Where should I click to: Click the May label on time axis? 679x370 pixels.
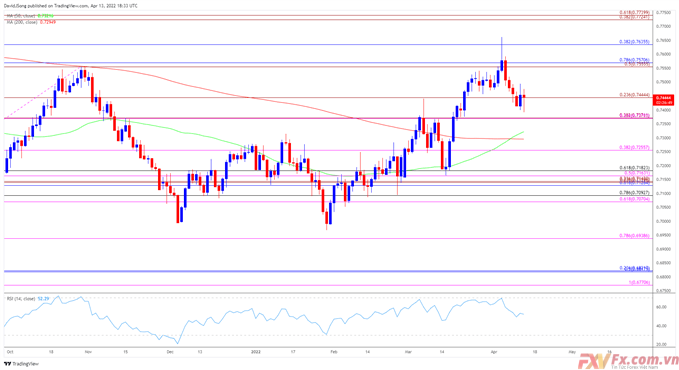(x=572, y=352)
